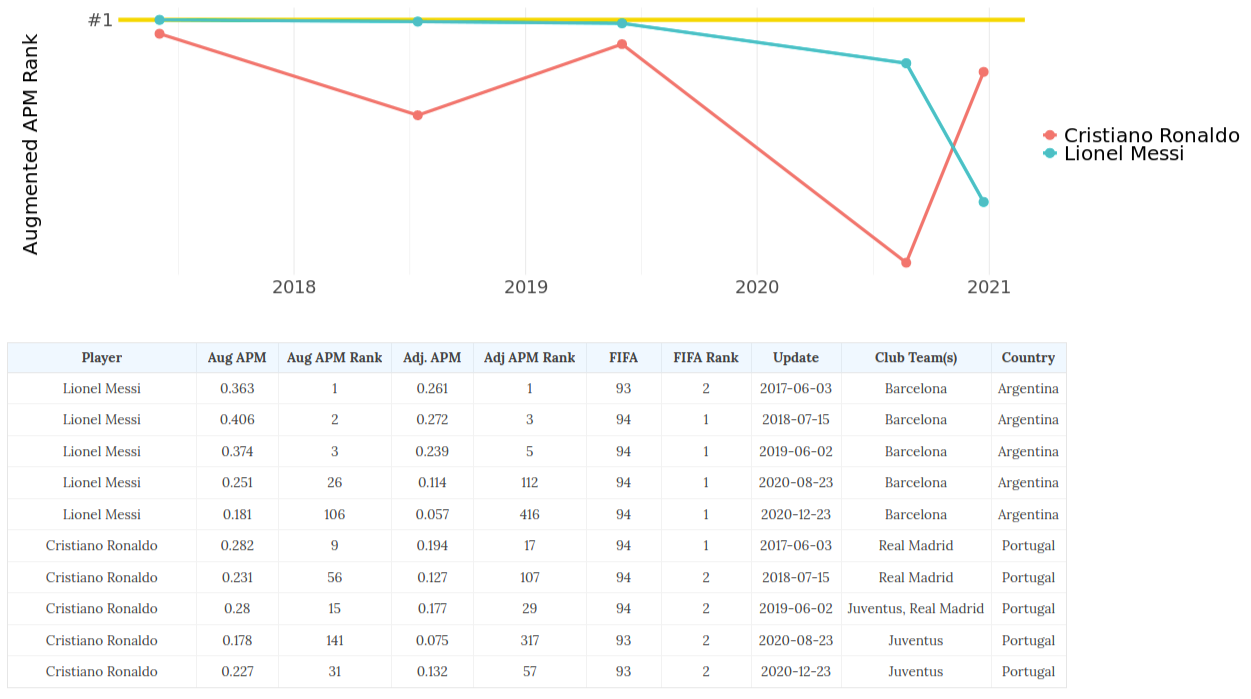Click the red Cristiano Ronaldo legend marker

click(x=1049, y=135)
